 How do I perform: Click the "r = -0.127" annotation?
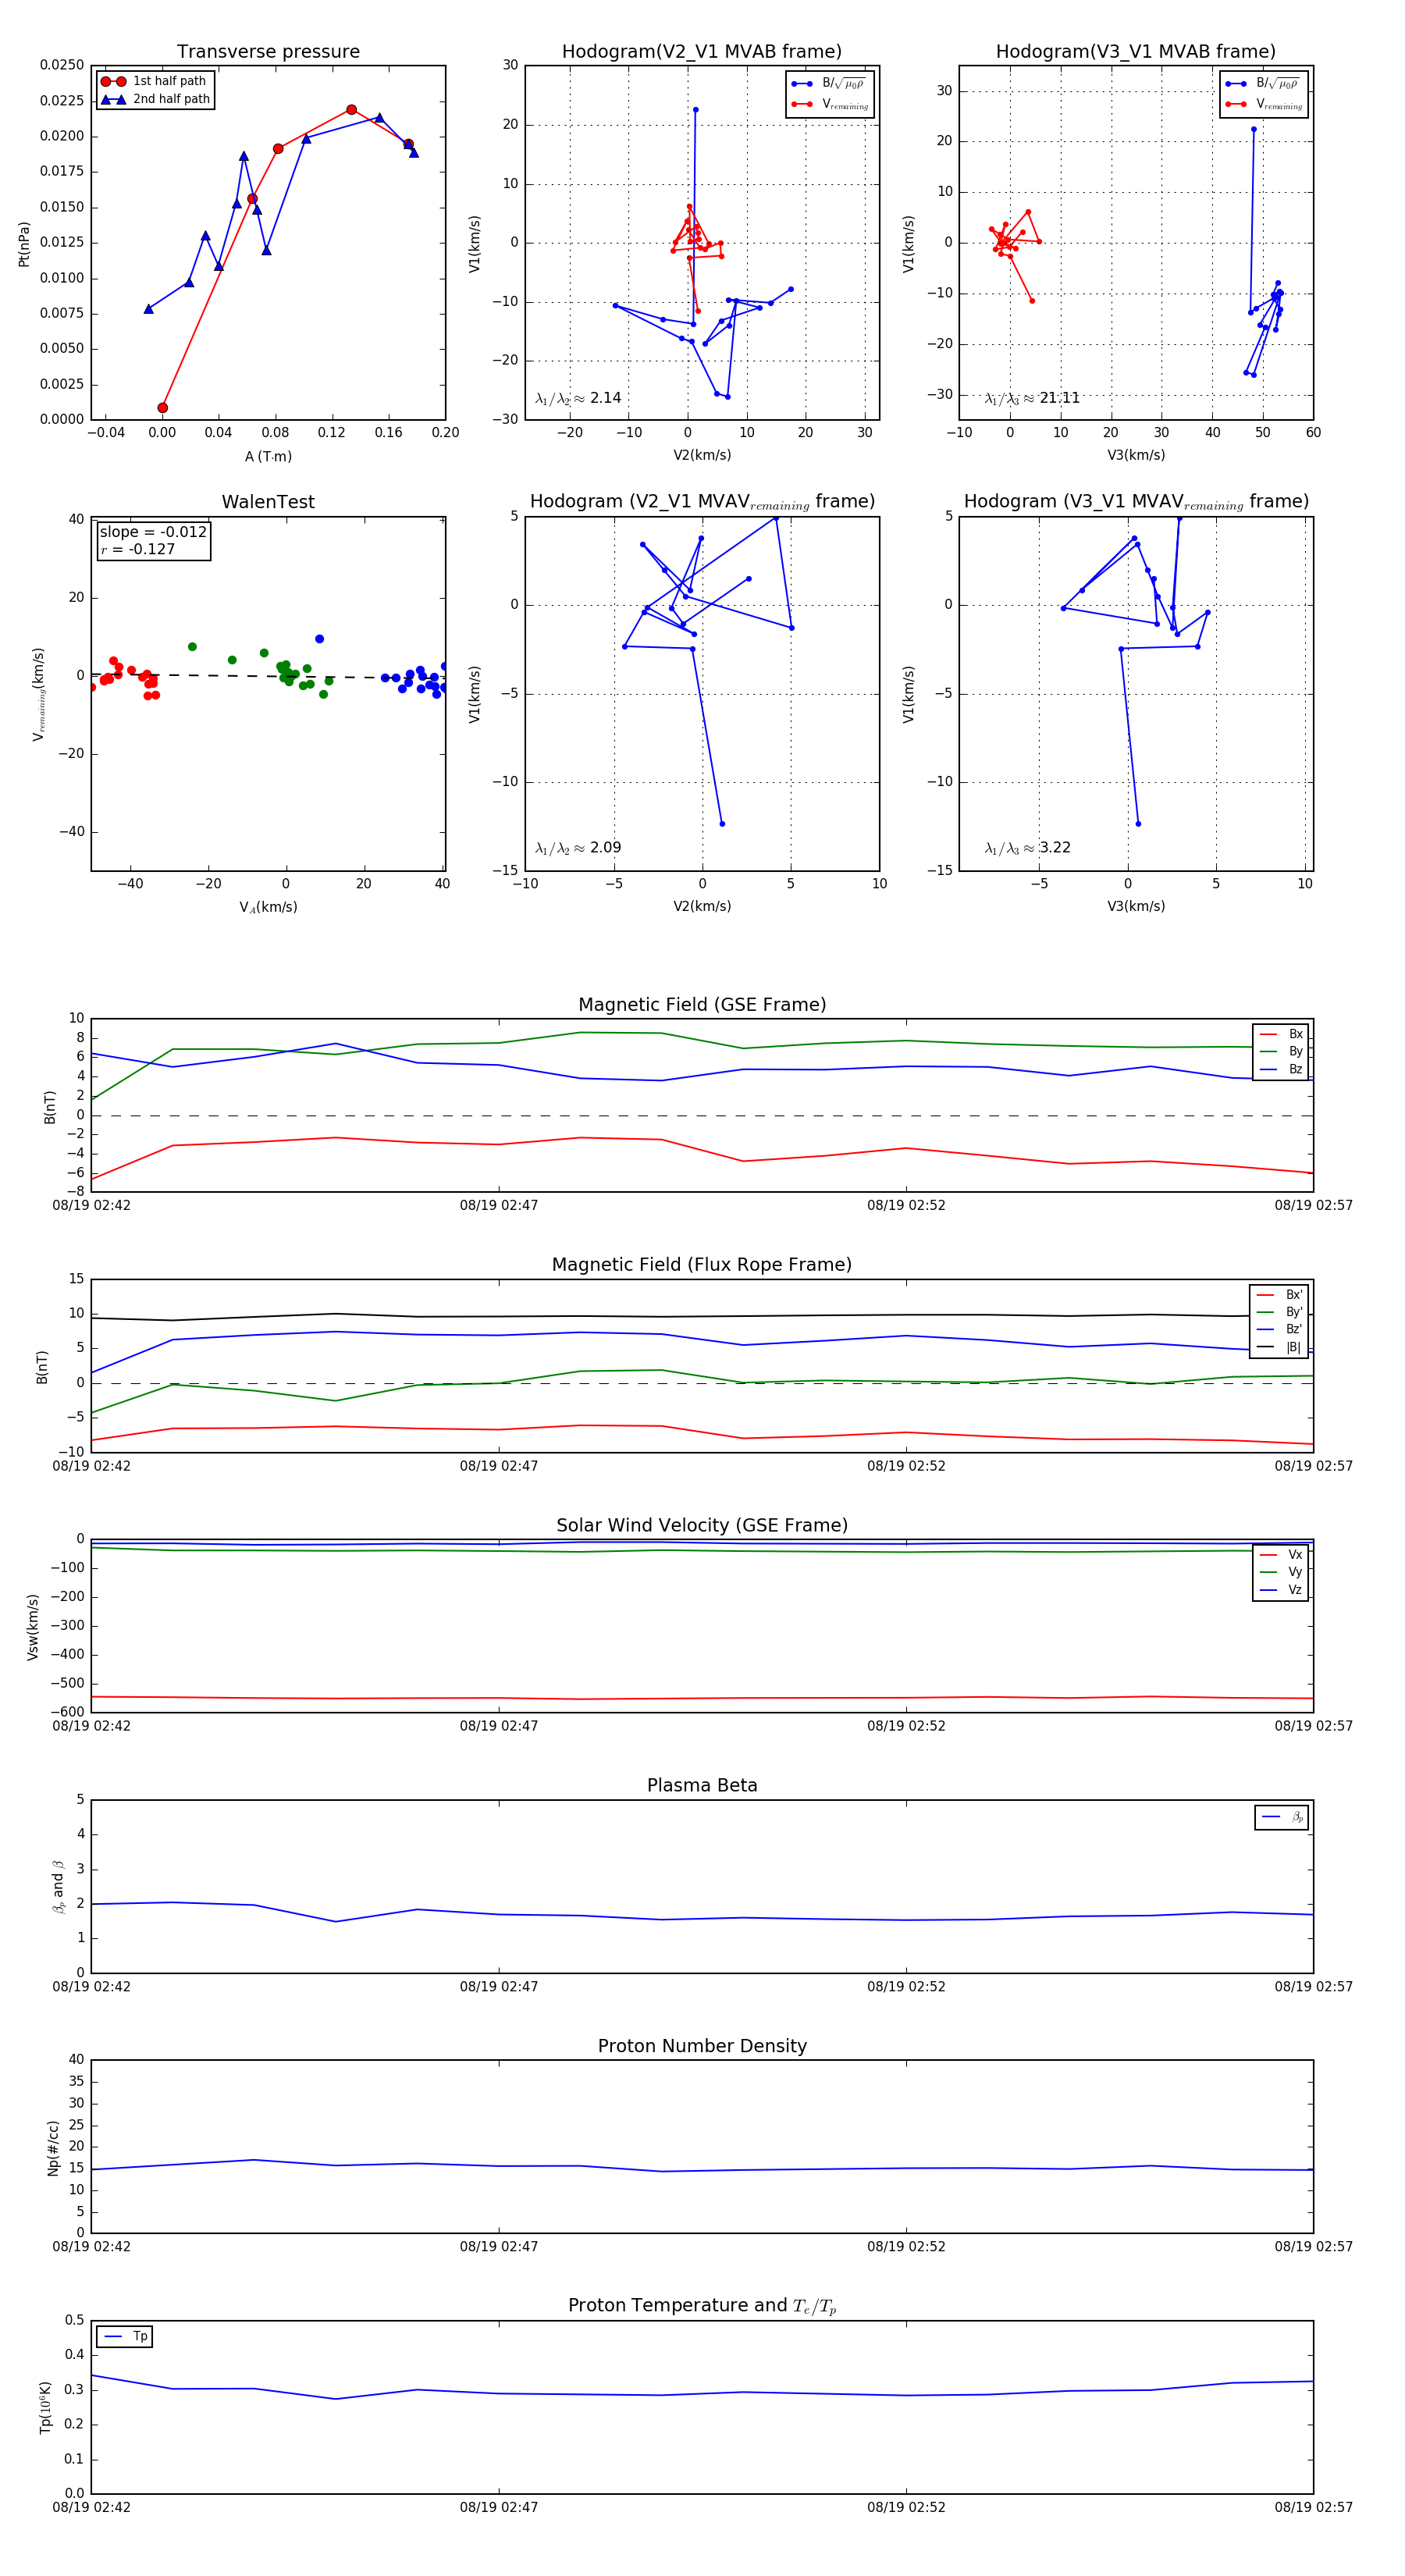tap(138, 549)
